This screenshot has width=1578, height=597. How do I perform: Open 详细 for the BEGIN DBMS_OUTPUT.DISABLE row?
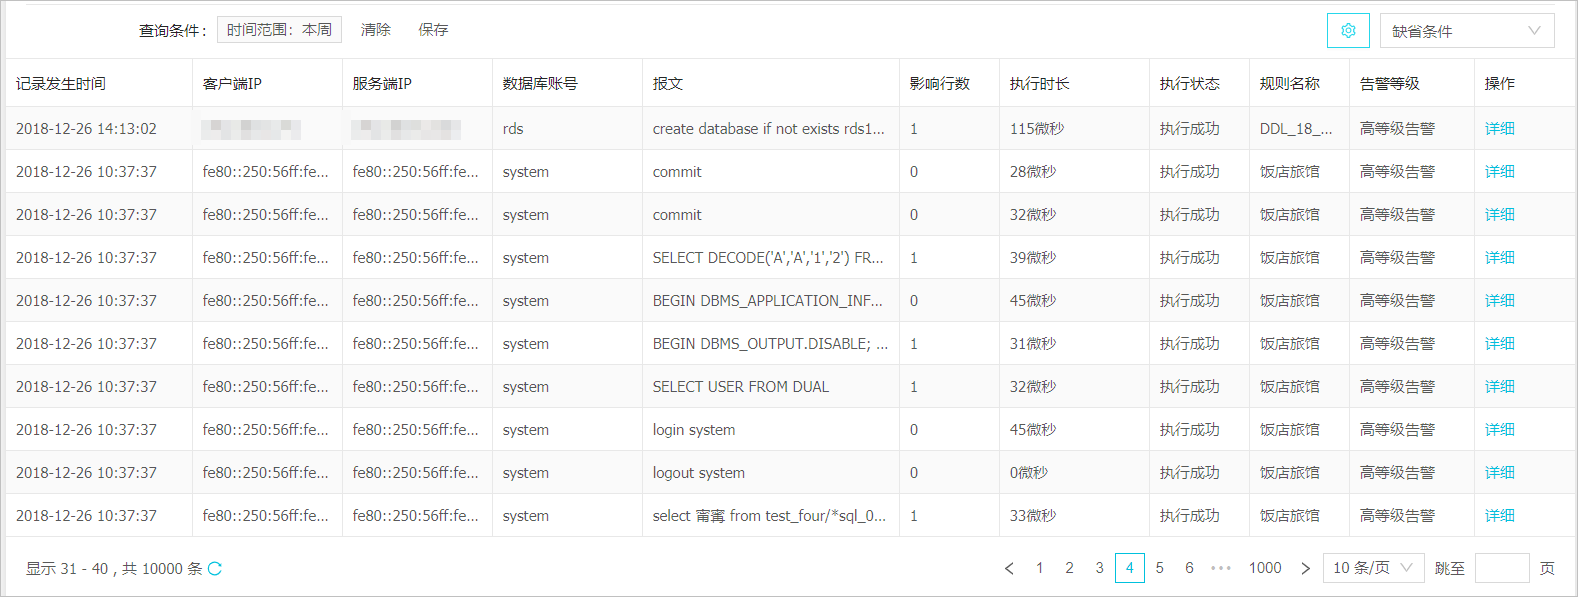coord(1499,344)
